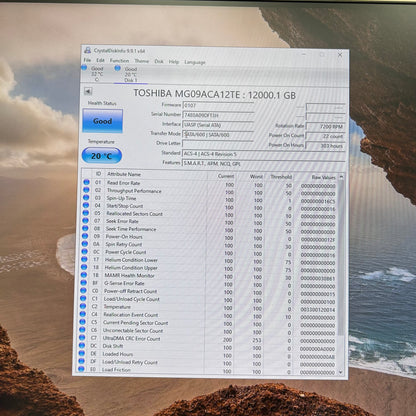
Task: Click the scrollbar up arrow in attribute list
Action: point(341,177)
